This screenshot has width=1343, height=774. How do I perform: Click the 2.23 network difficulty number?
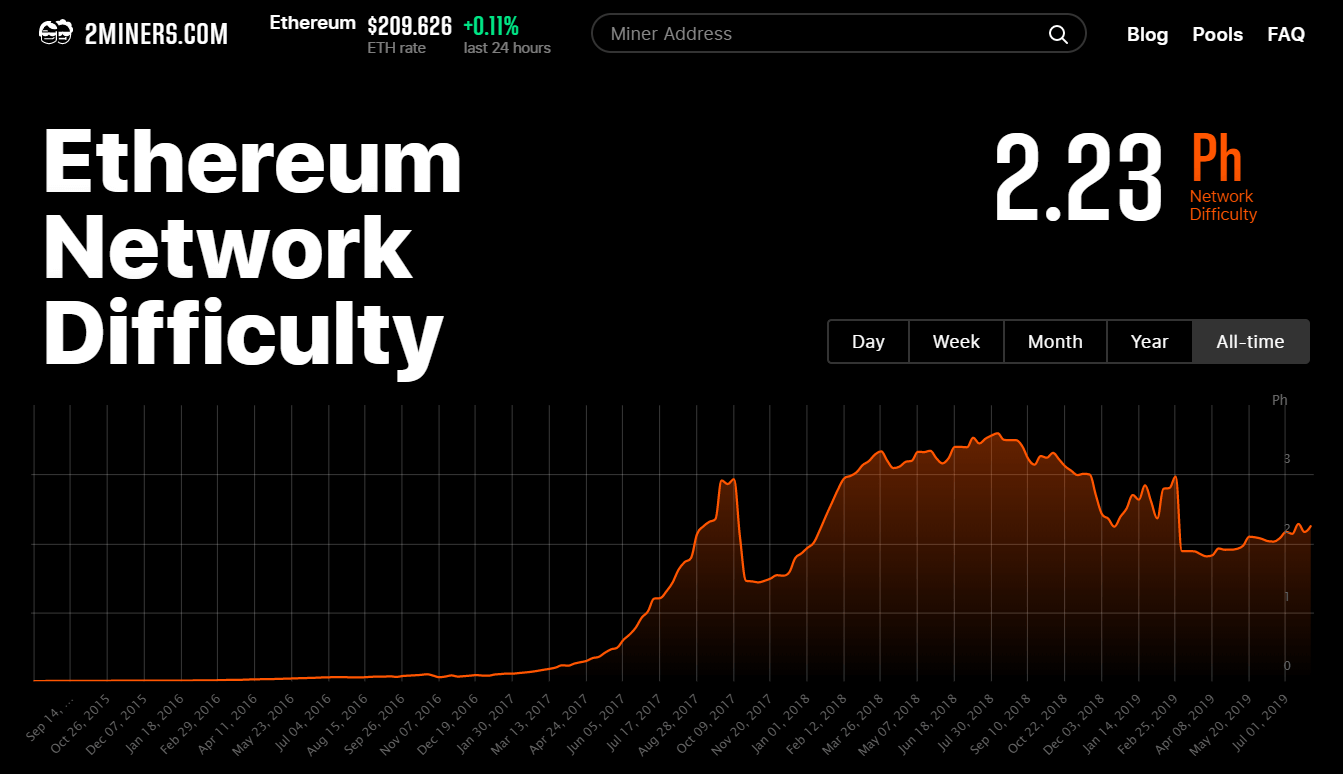[1079, 180]
